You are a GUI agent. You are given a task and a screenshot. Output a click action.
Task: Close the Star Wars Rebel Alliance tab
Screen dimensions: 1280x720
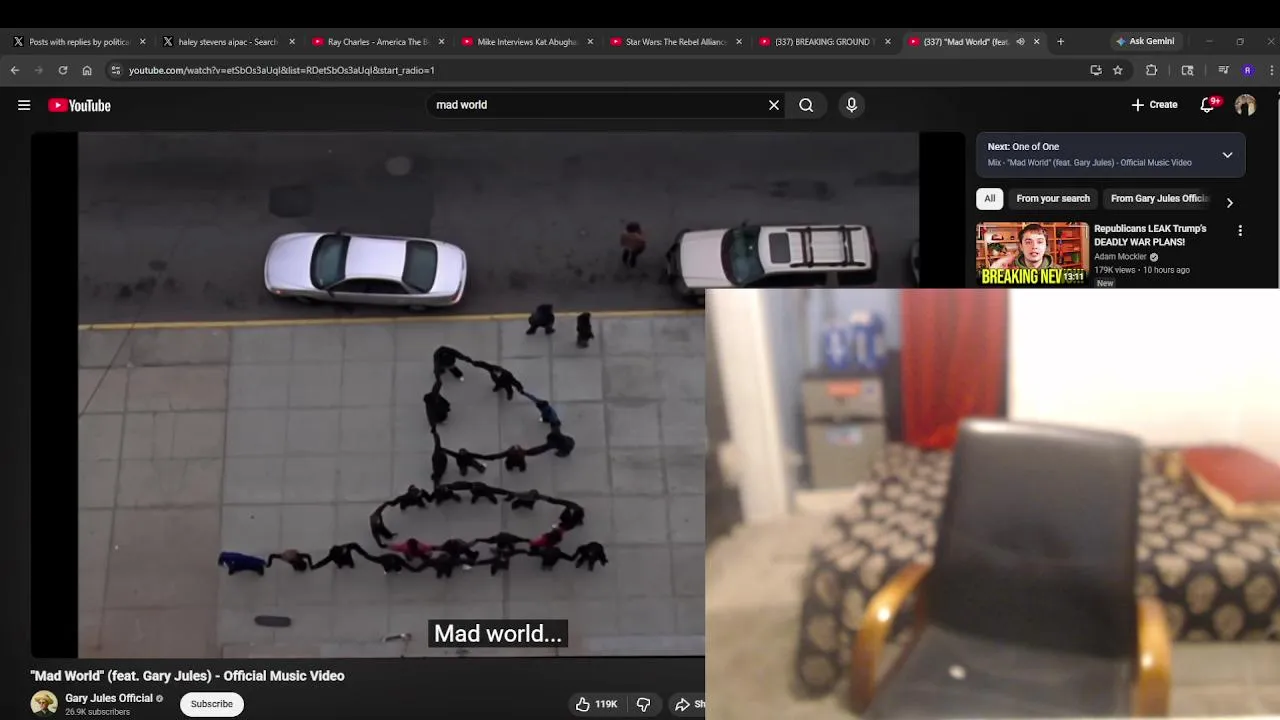click(739, 42)
